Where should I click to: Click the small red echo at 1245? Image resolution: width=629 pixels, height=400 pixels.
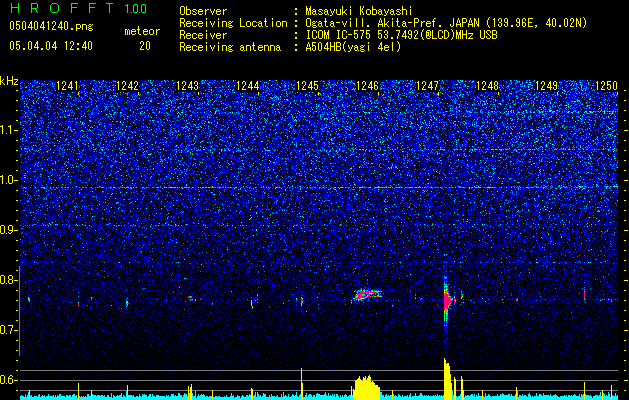click(302, 301)
